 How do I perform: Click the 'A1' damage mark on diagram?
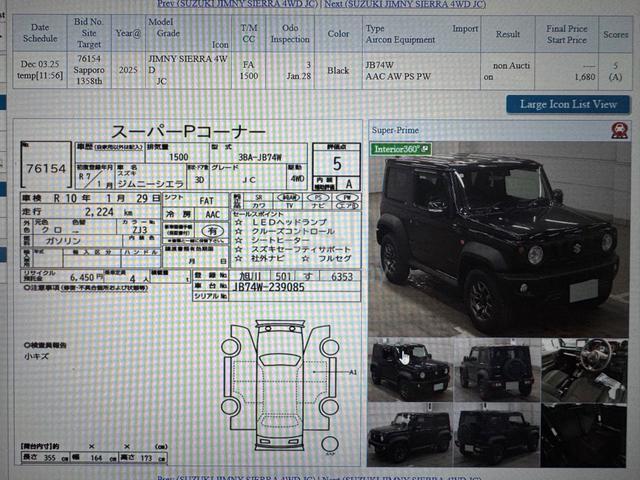coord(353,372)
